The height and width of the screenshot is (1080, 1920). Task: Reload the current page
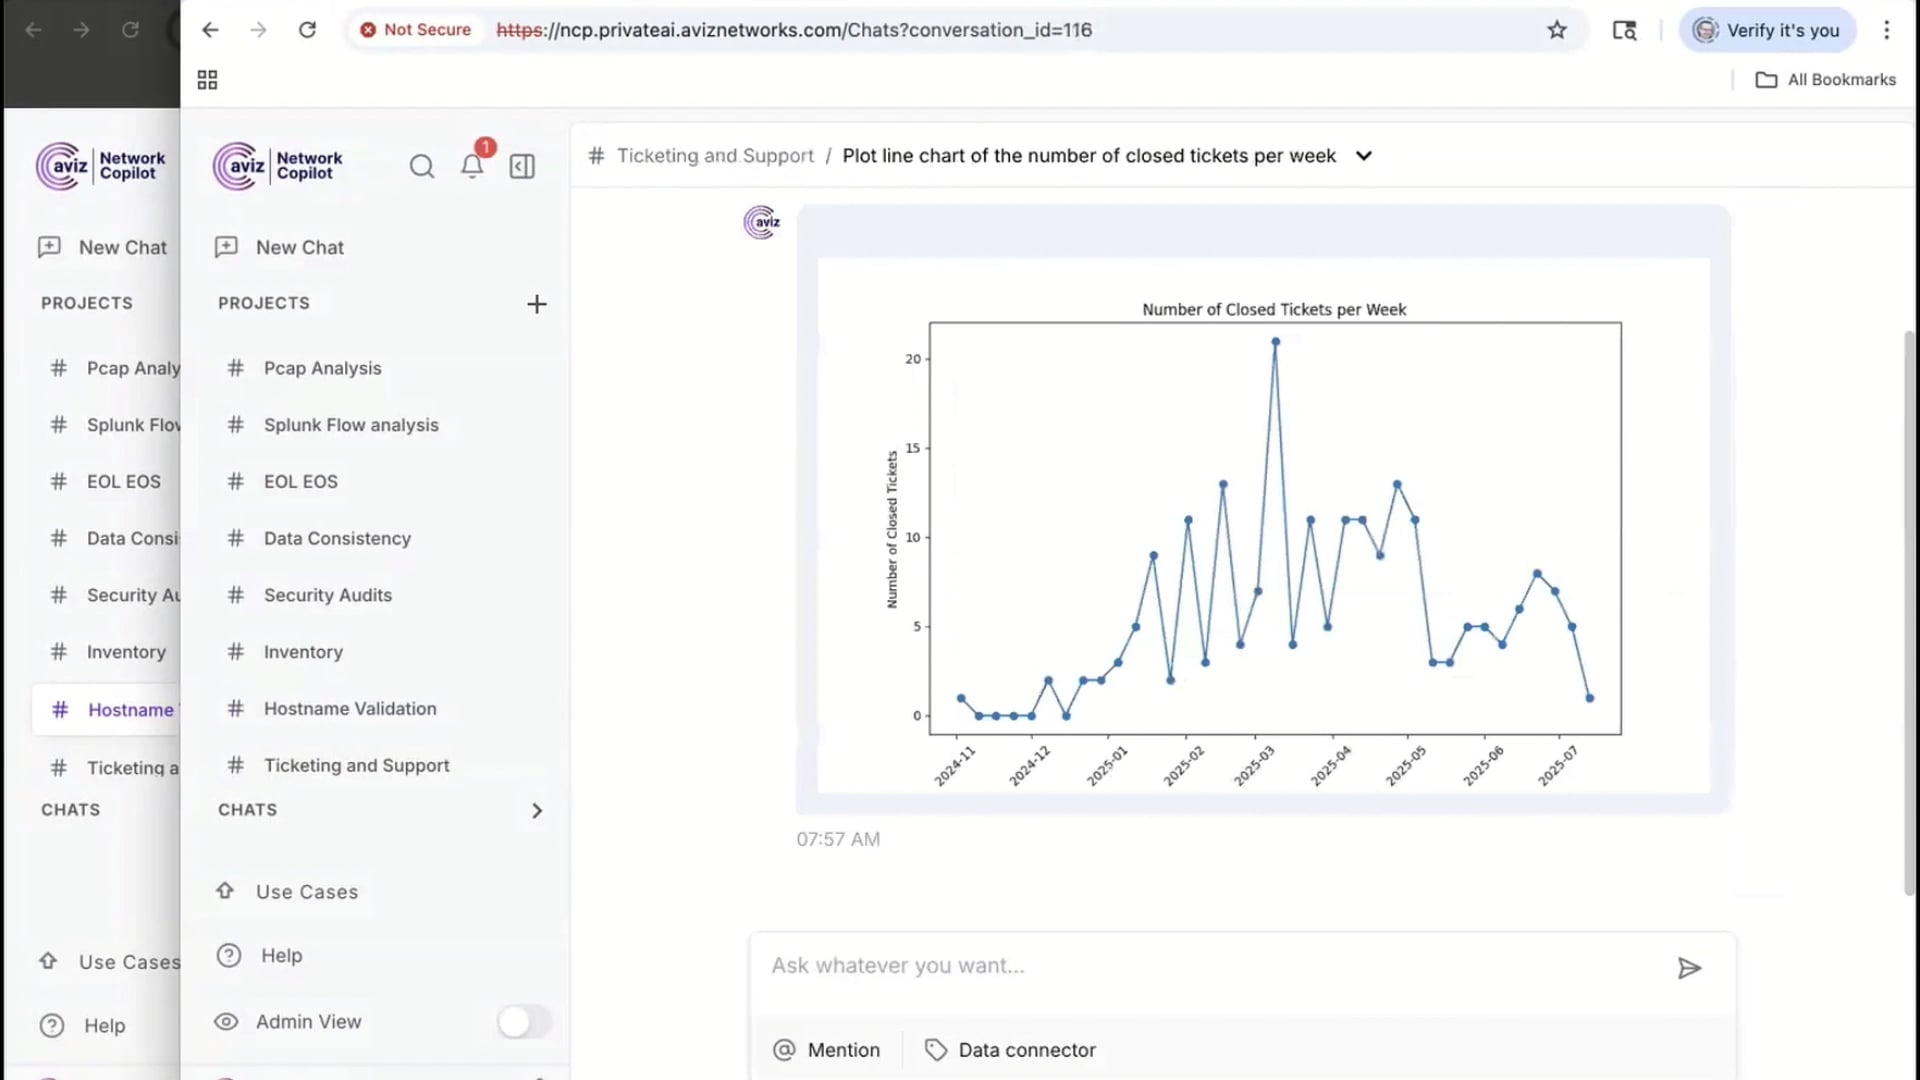click(x=308, y=30)
